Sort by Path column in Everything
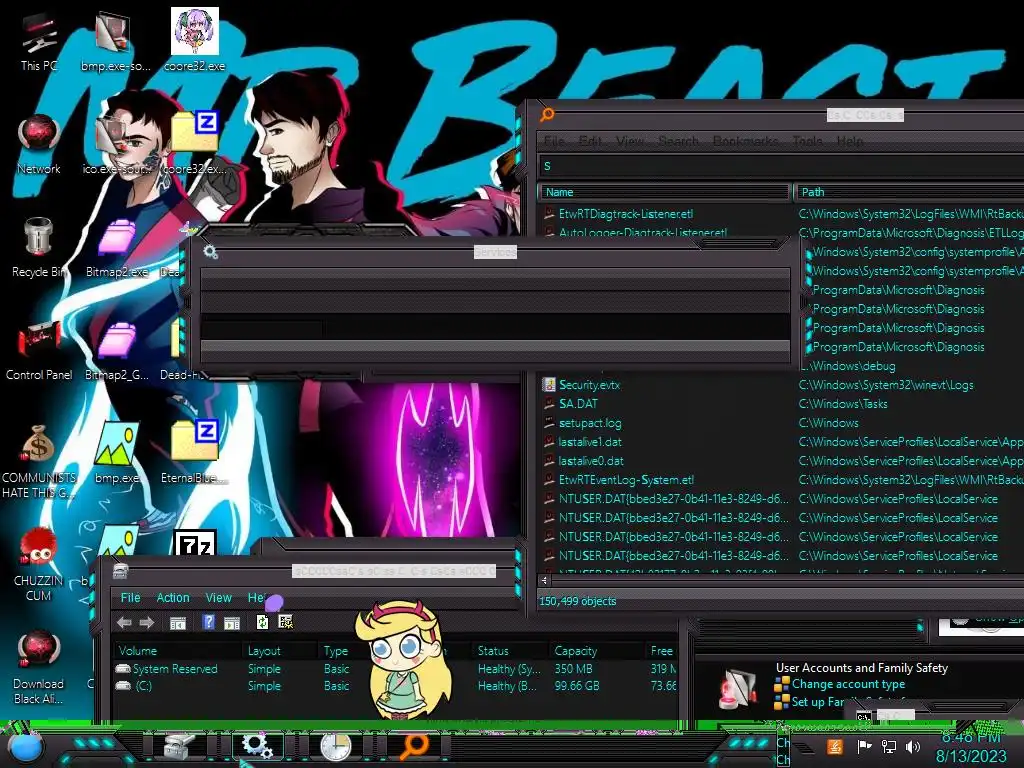Viewport: 1024px width, 768px height. click(x=908, y=192)
